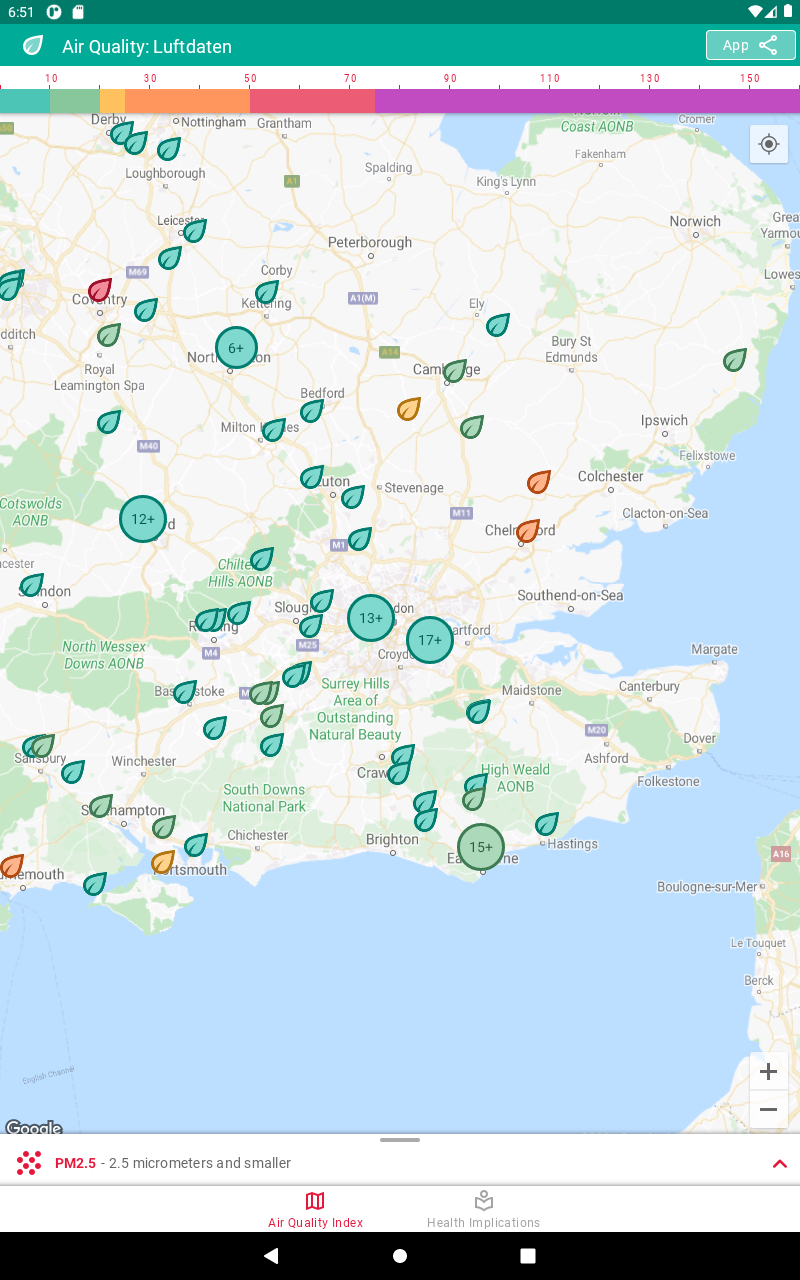The height and width of the screenshot is (1280, 800).
Task: Pull up the bottom sheet drag handle
Action: tap(400, 1139)
